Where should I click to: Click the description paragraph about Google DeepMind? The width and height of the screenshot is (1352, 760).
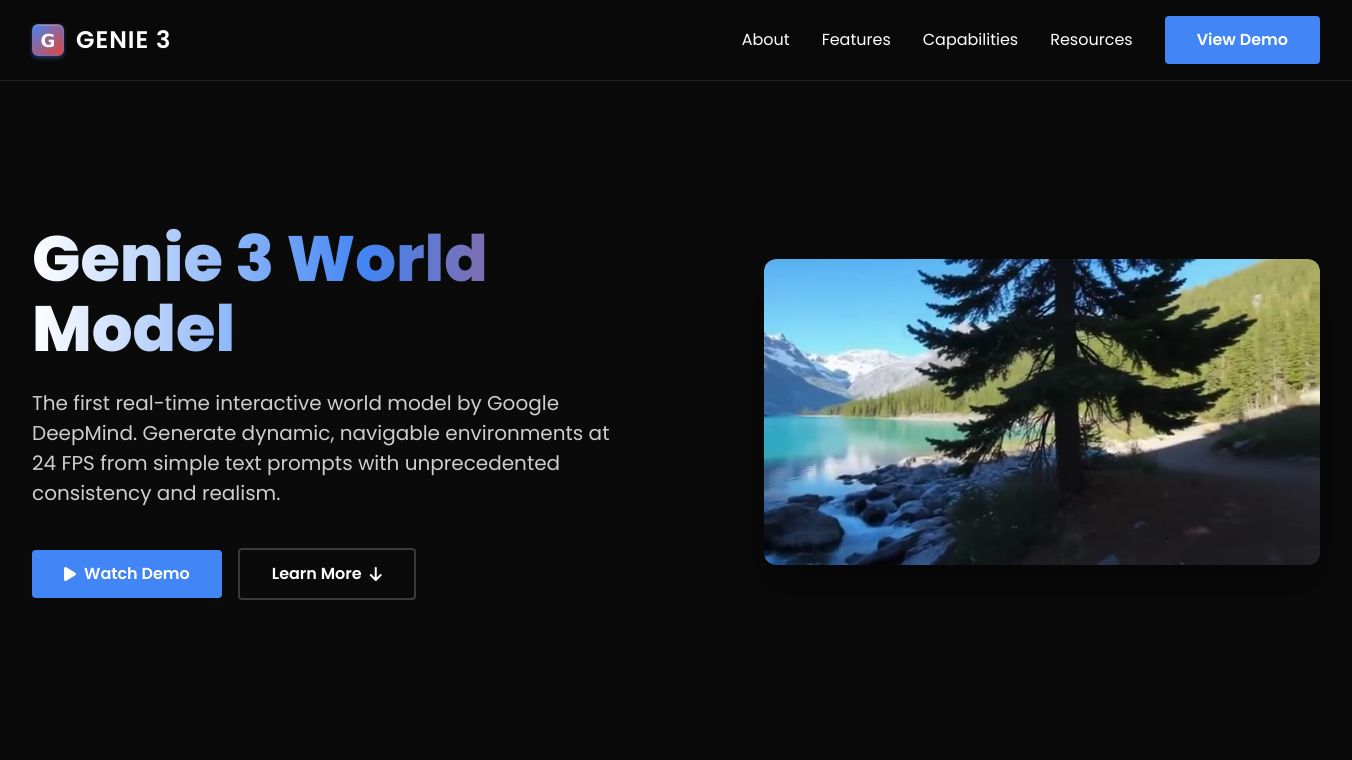321,448
